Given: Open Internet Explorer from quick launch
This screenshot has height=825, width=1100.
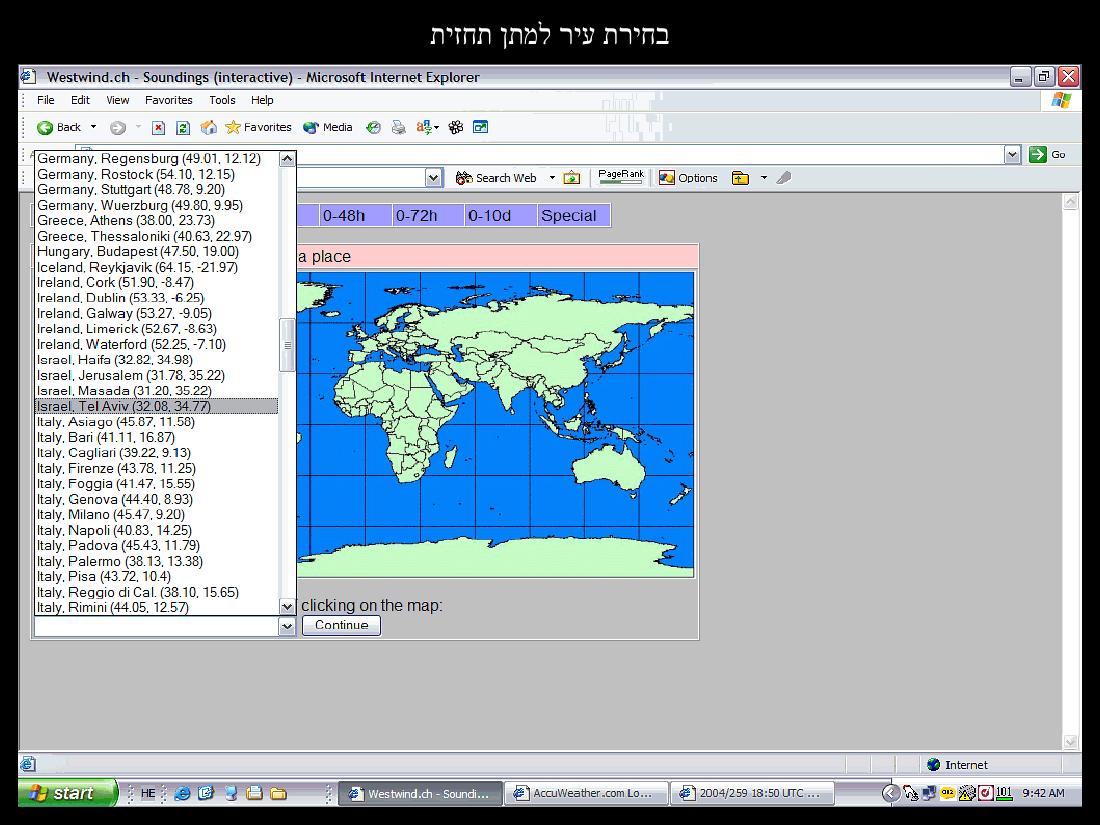Looking at the screenshot, I should click(x=182, y=793).
